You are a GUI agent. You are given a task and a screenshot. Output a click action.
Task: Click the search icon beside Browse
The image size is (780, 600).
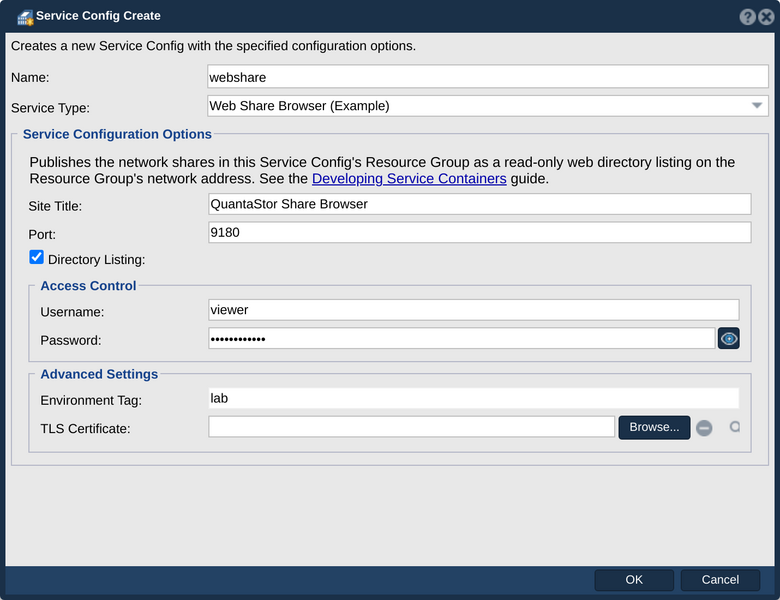coord(734,427)
